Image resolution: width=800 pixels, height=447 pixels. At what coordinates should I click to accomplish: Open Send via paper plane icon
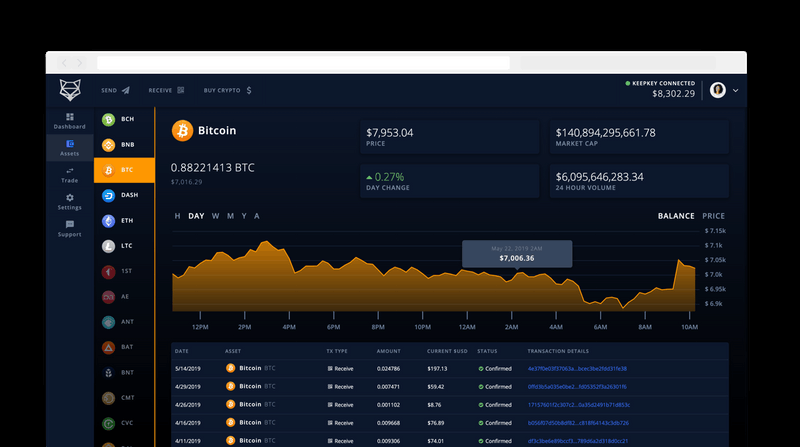tap(126, 90)
